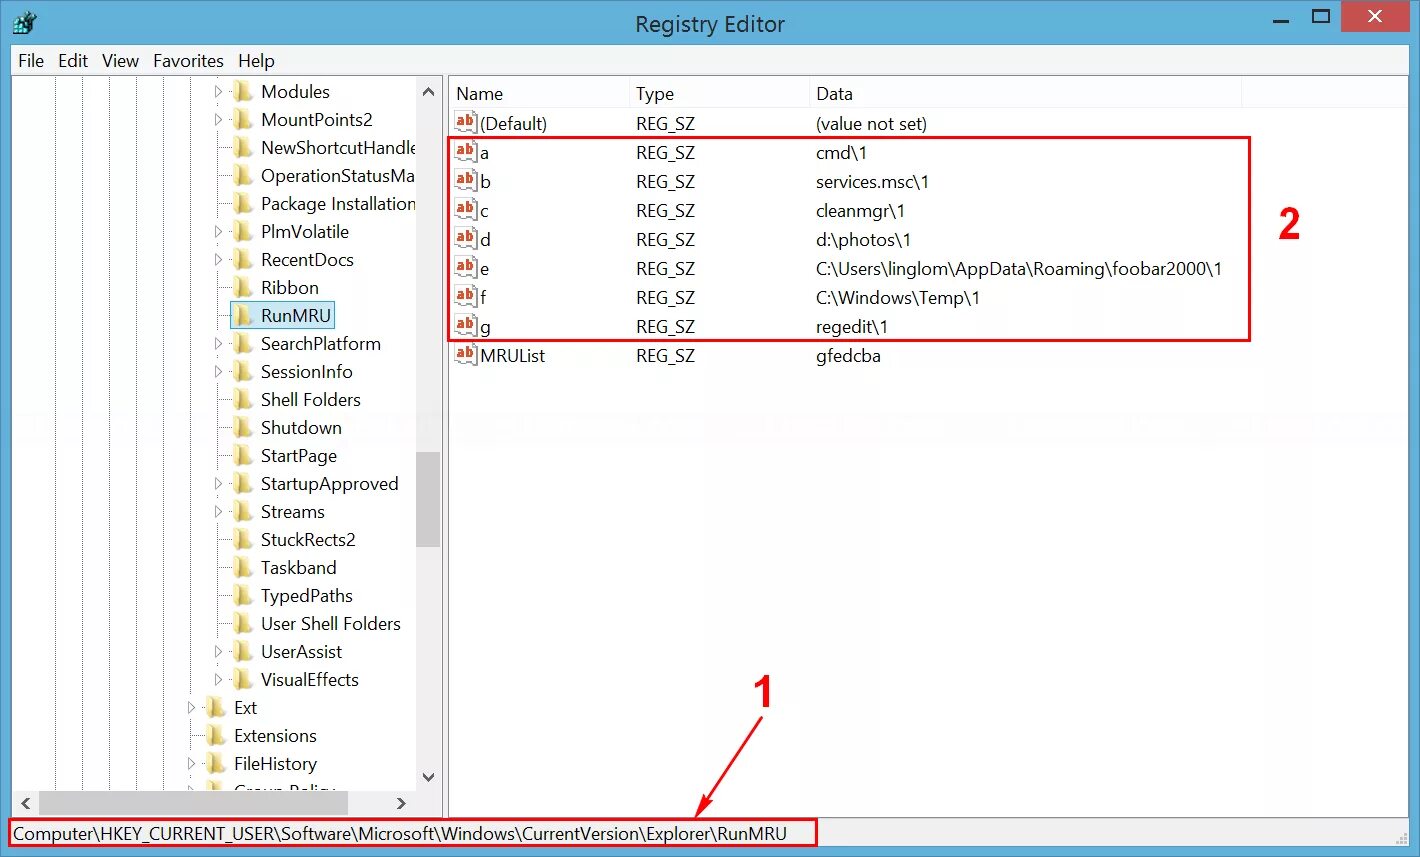Click the MountPoints2 folder icon
1420x857 pixels.
pyautogui.click(x=243, y=120)
